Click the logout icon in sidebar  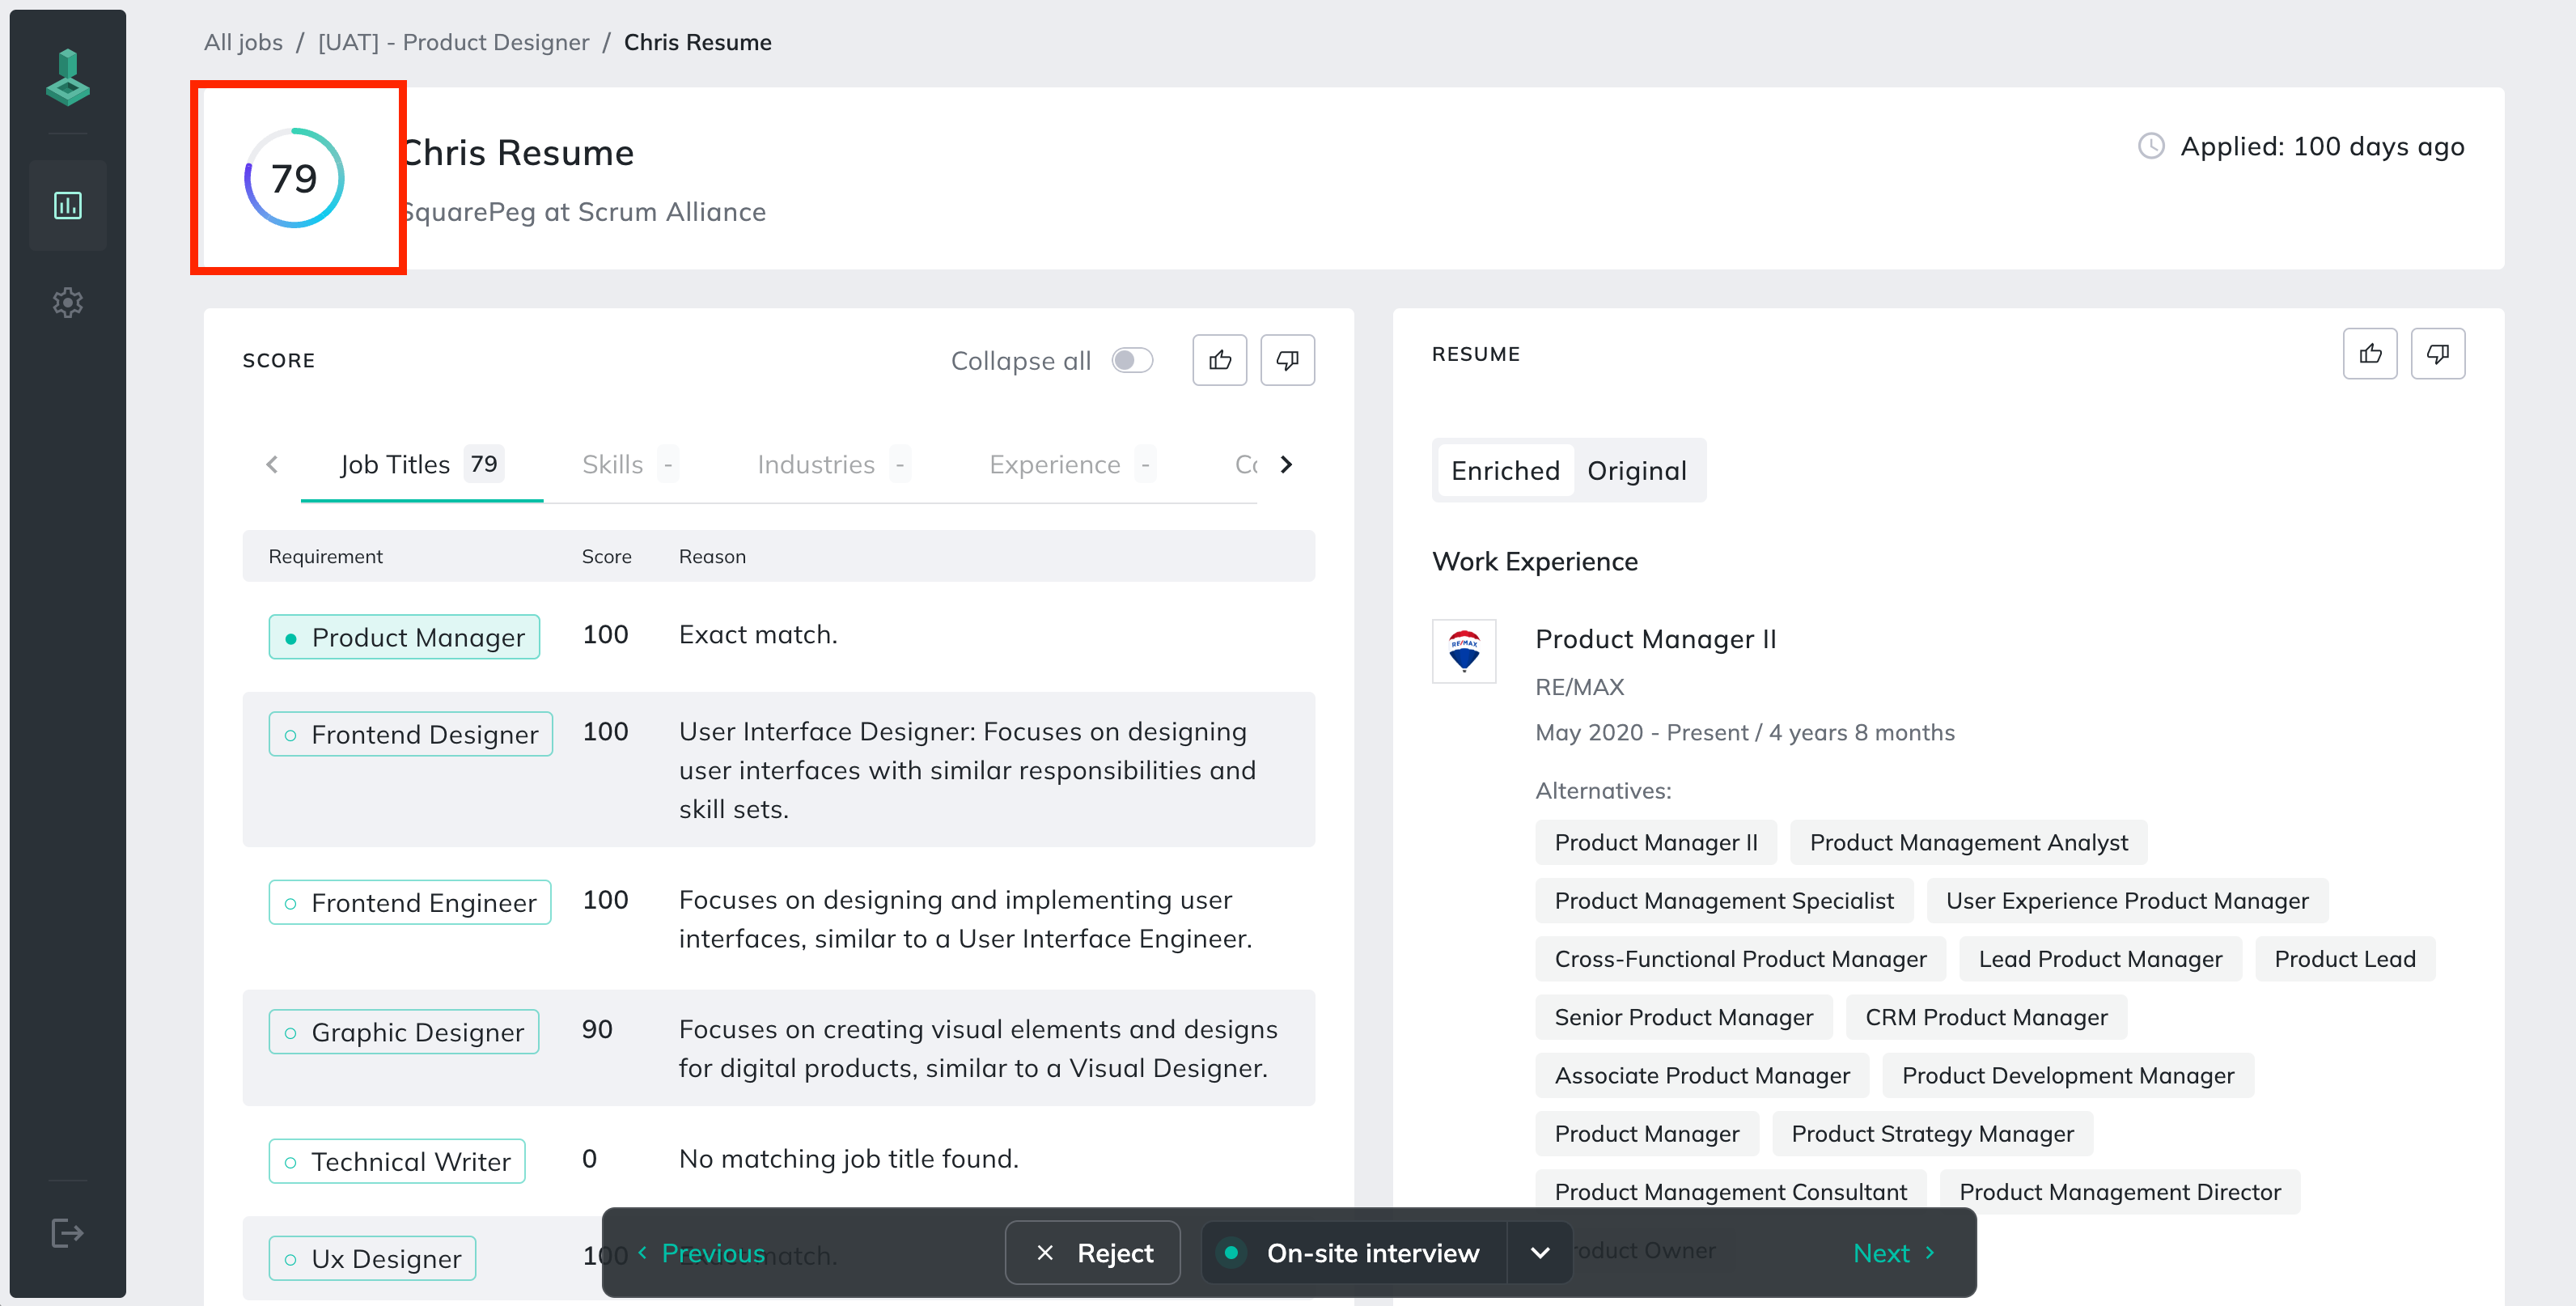pos(68,1232)
